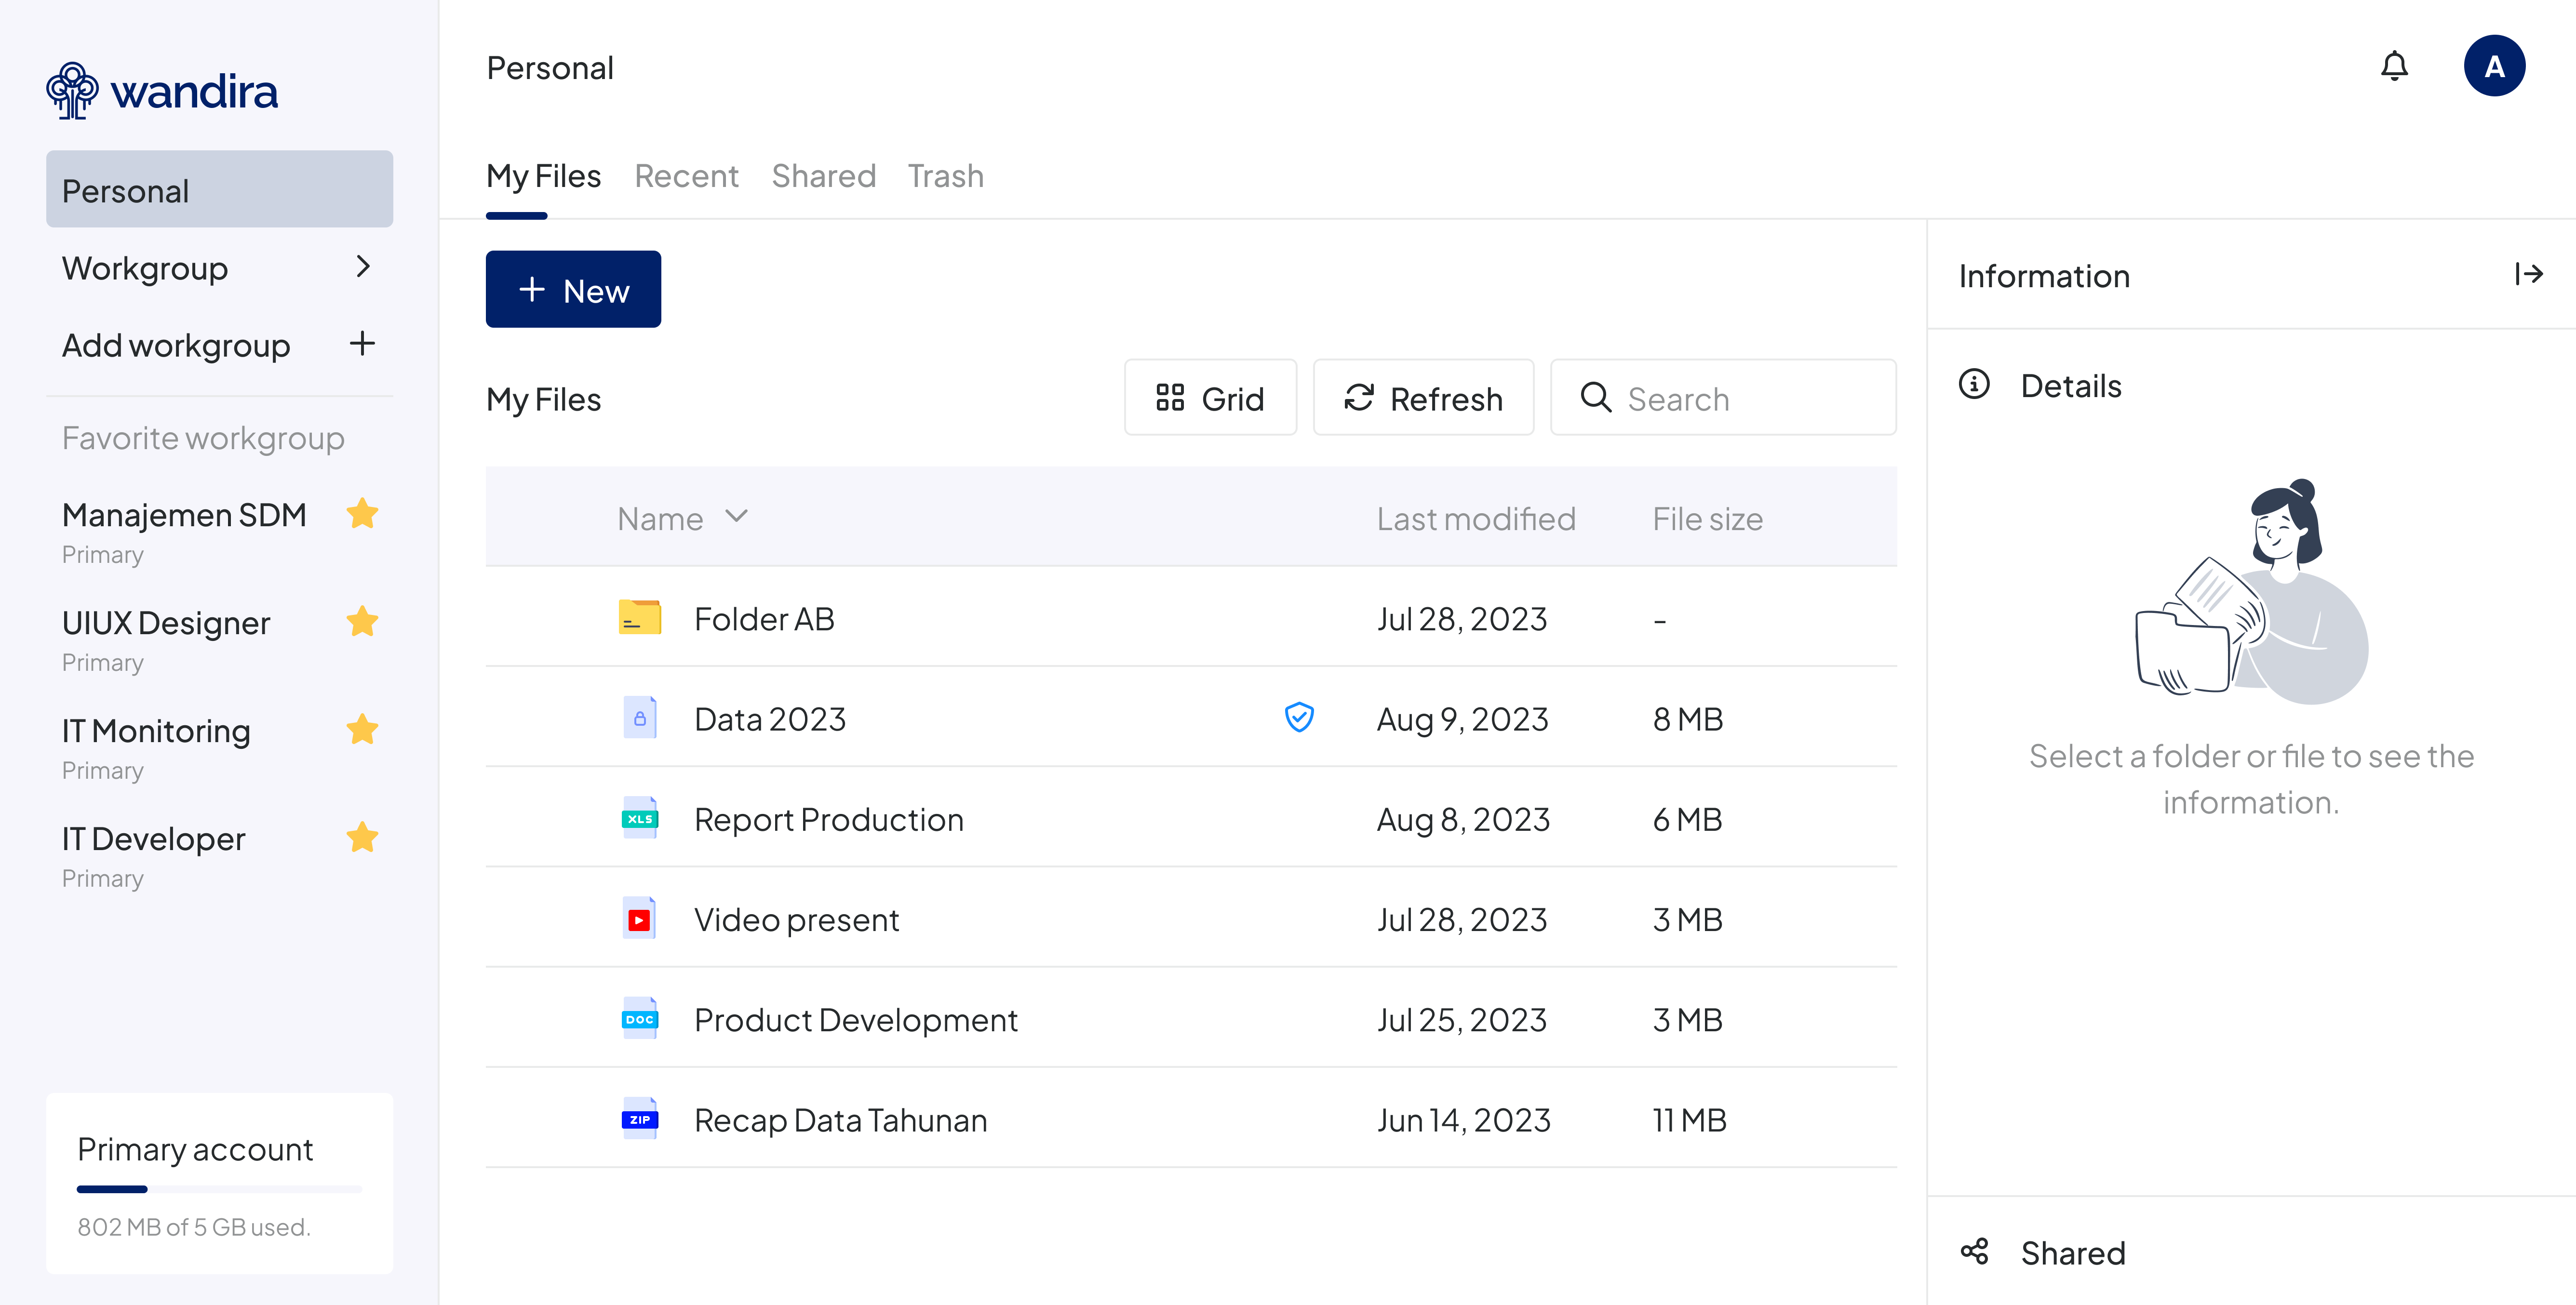Click the video icon for Video present
Screen dimensions: 2576x1305
(x=639, y=918)
